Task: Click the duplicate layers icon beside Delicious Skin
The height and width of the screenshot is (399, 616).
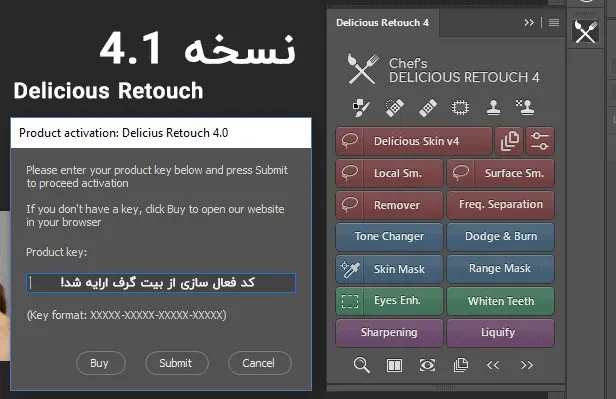Action: point(509,141)
